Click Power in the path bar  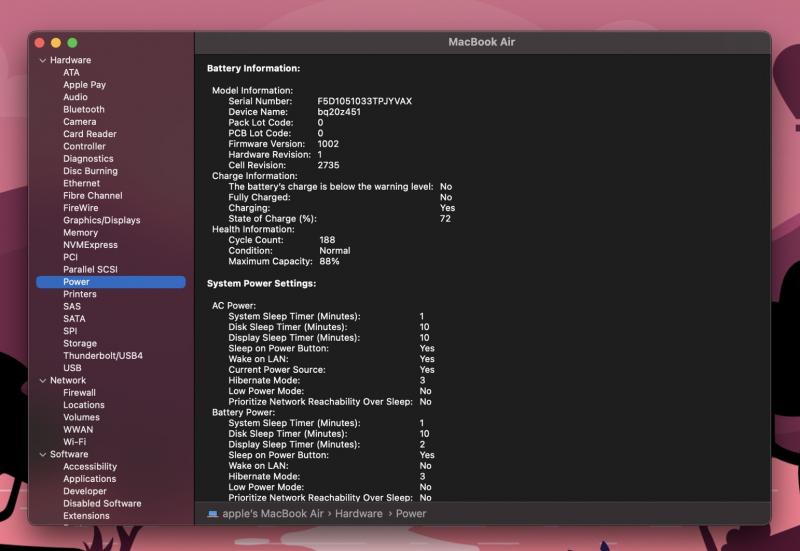411,514
